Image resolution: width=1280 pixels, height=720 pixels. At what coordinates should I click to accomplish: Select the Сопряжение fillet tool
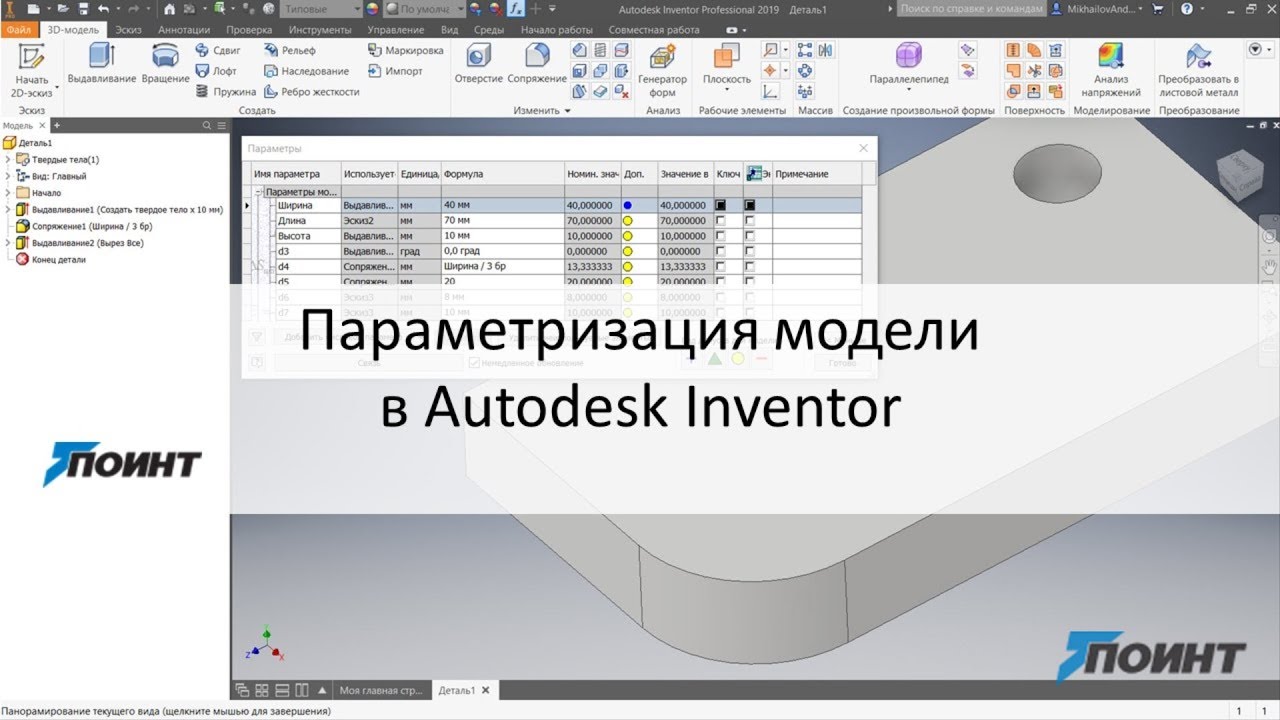pyautogui.click(x=537, y=64)
